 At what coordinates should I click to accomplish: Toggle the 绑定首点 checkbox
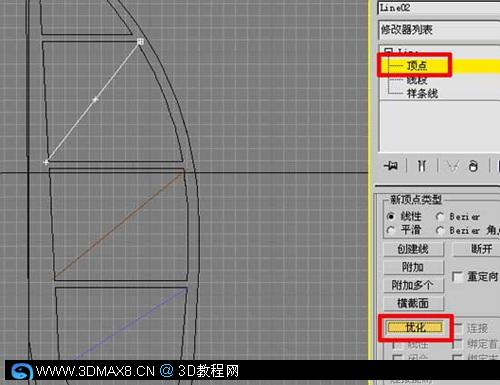point(457,343)
